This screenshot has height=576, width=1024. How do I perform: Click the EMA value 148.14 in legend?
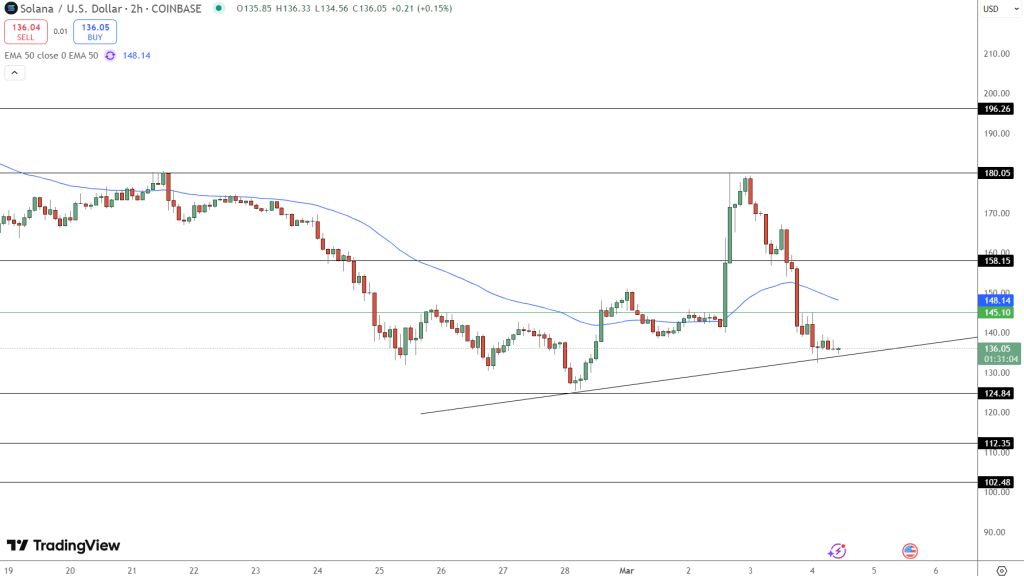(x=136, y=56)
